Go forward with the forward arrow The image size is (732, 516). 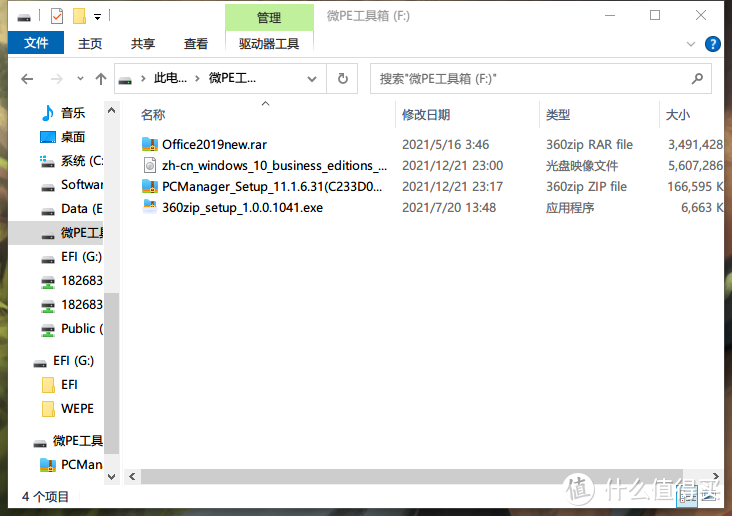point(56,79)
